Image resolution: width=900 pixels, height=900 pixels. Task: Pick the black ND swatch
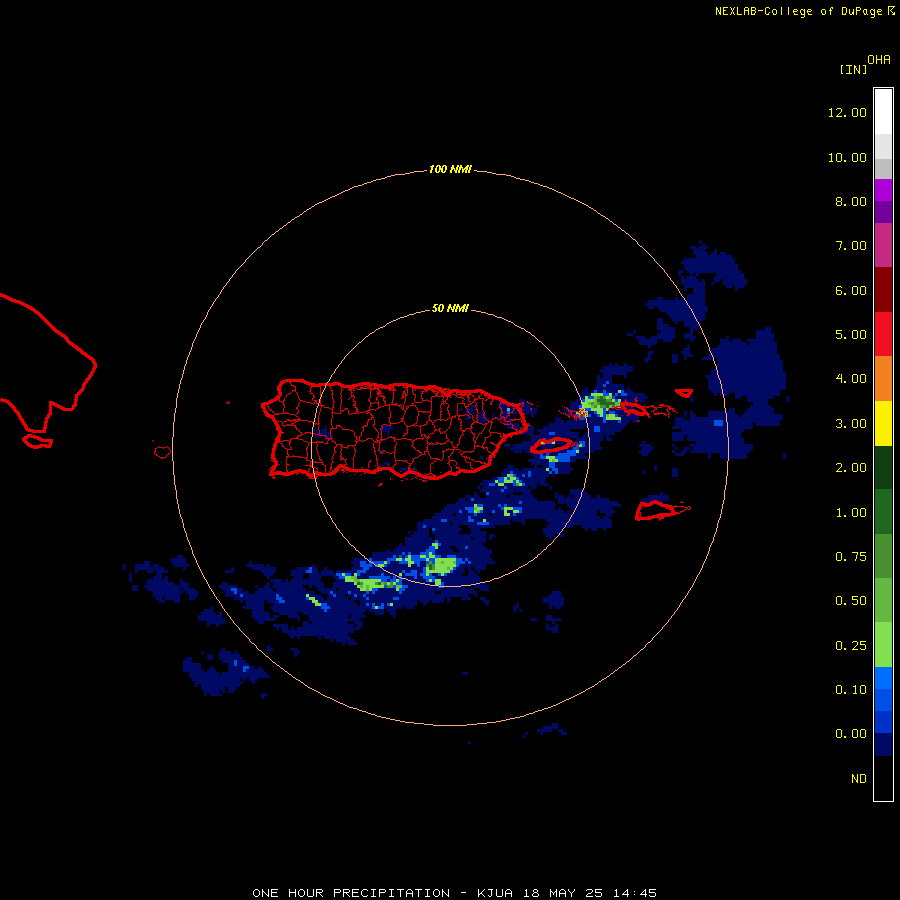[883, 778]
